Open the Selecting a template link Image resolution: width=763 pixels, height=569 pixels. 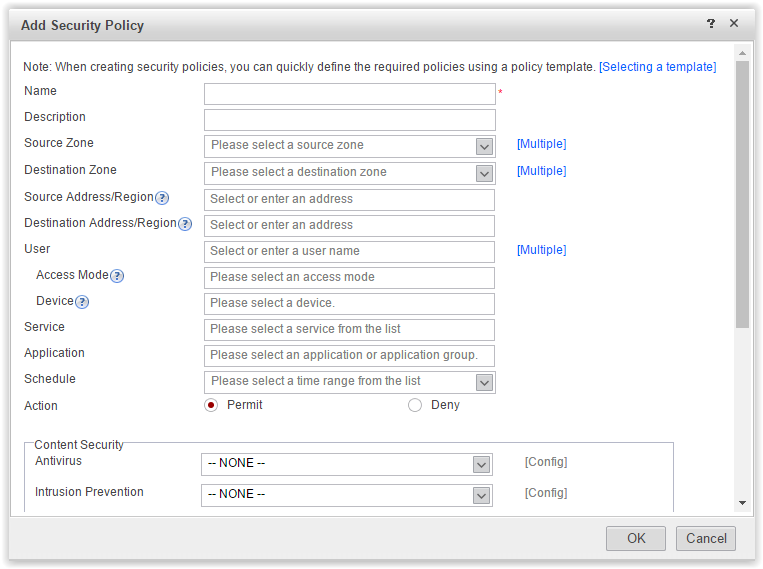click(657, 67)
